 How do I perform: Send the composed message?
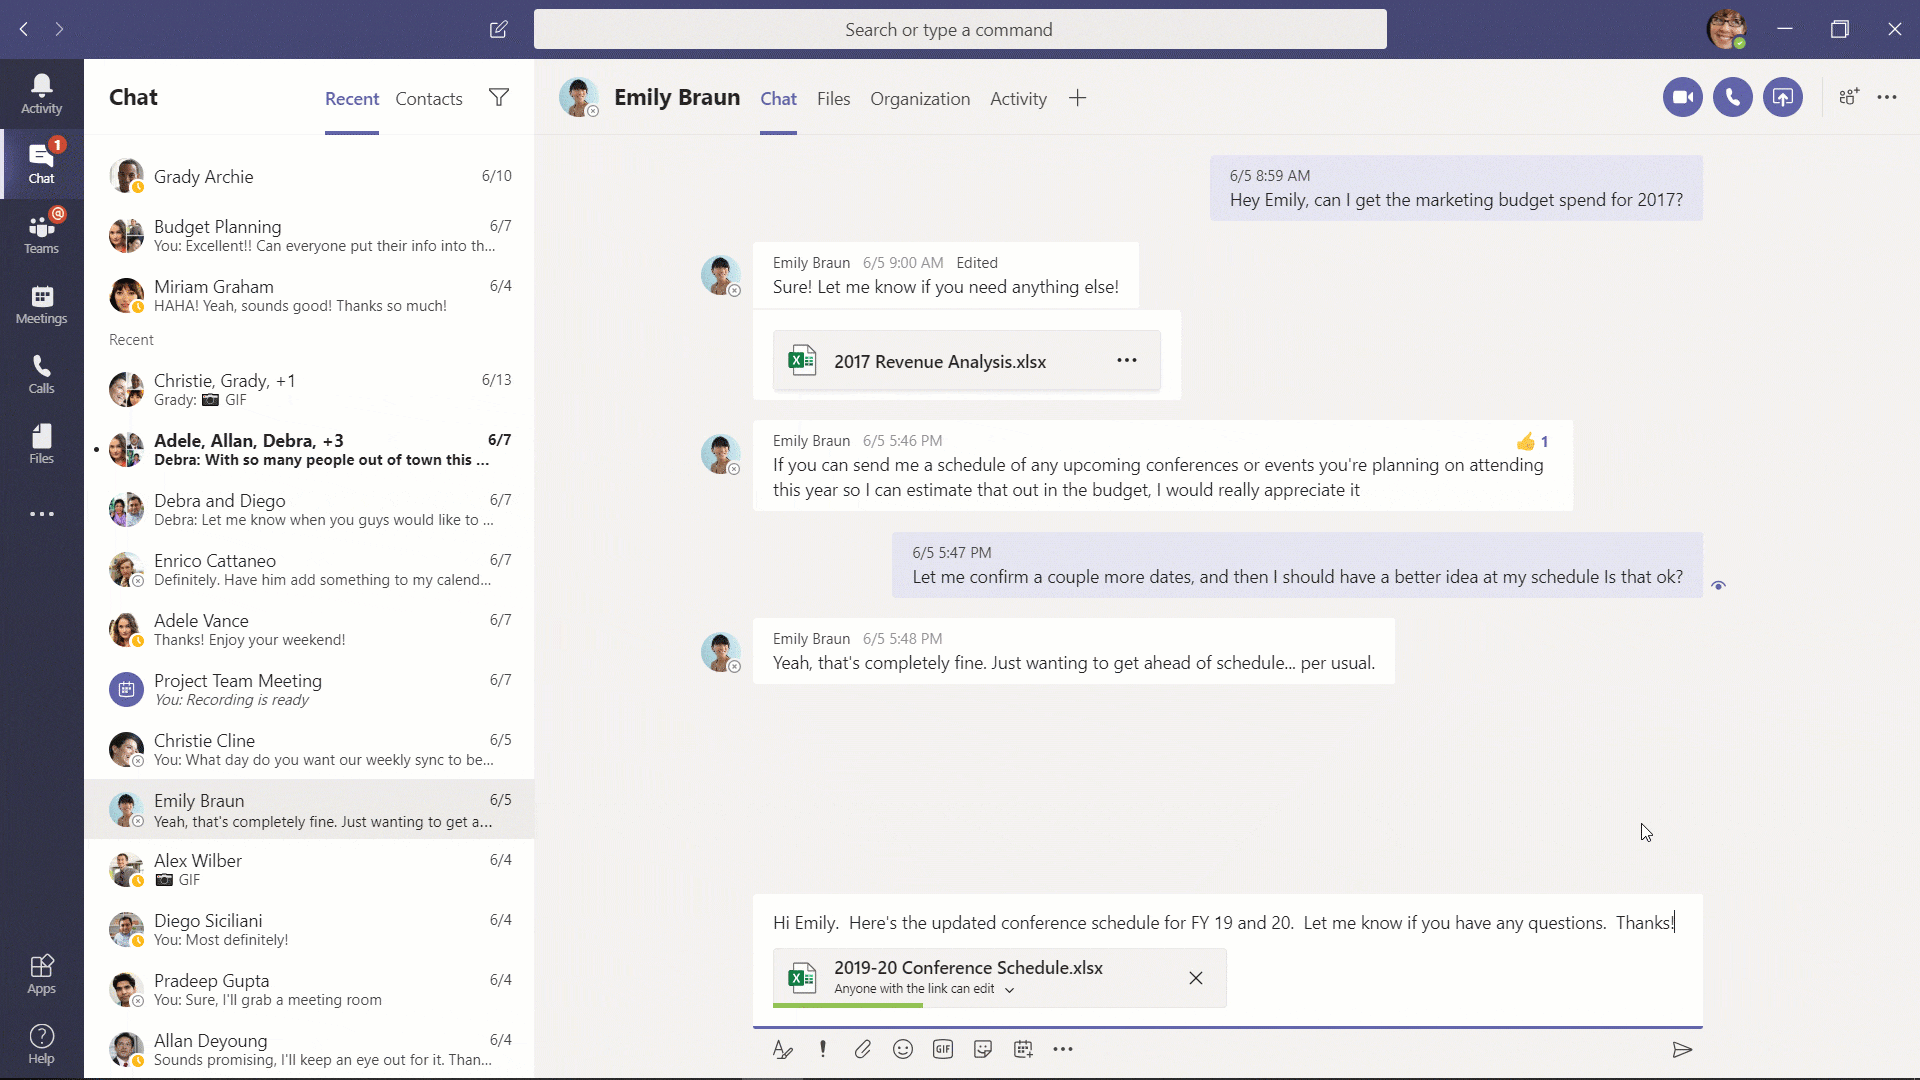1683,1050
